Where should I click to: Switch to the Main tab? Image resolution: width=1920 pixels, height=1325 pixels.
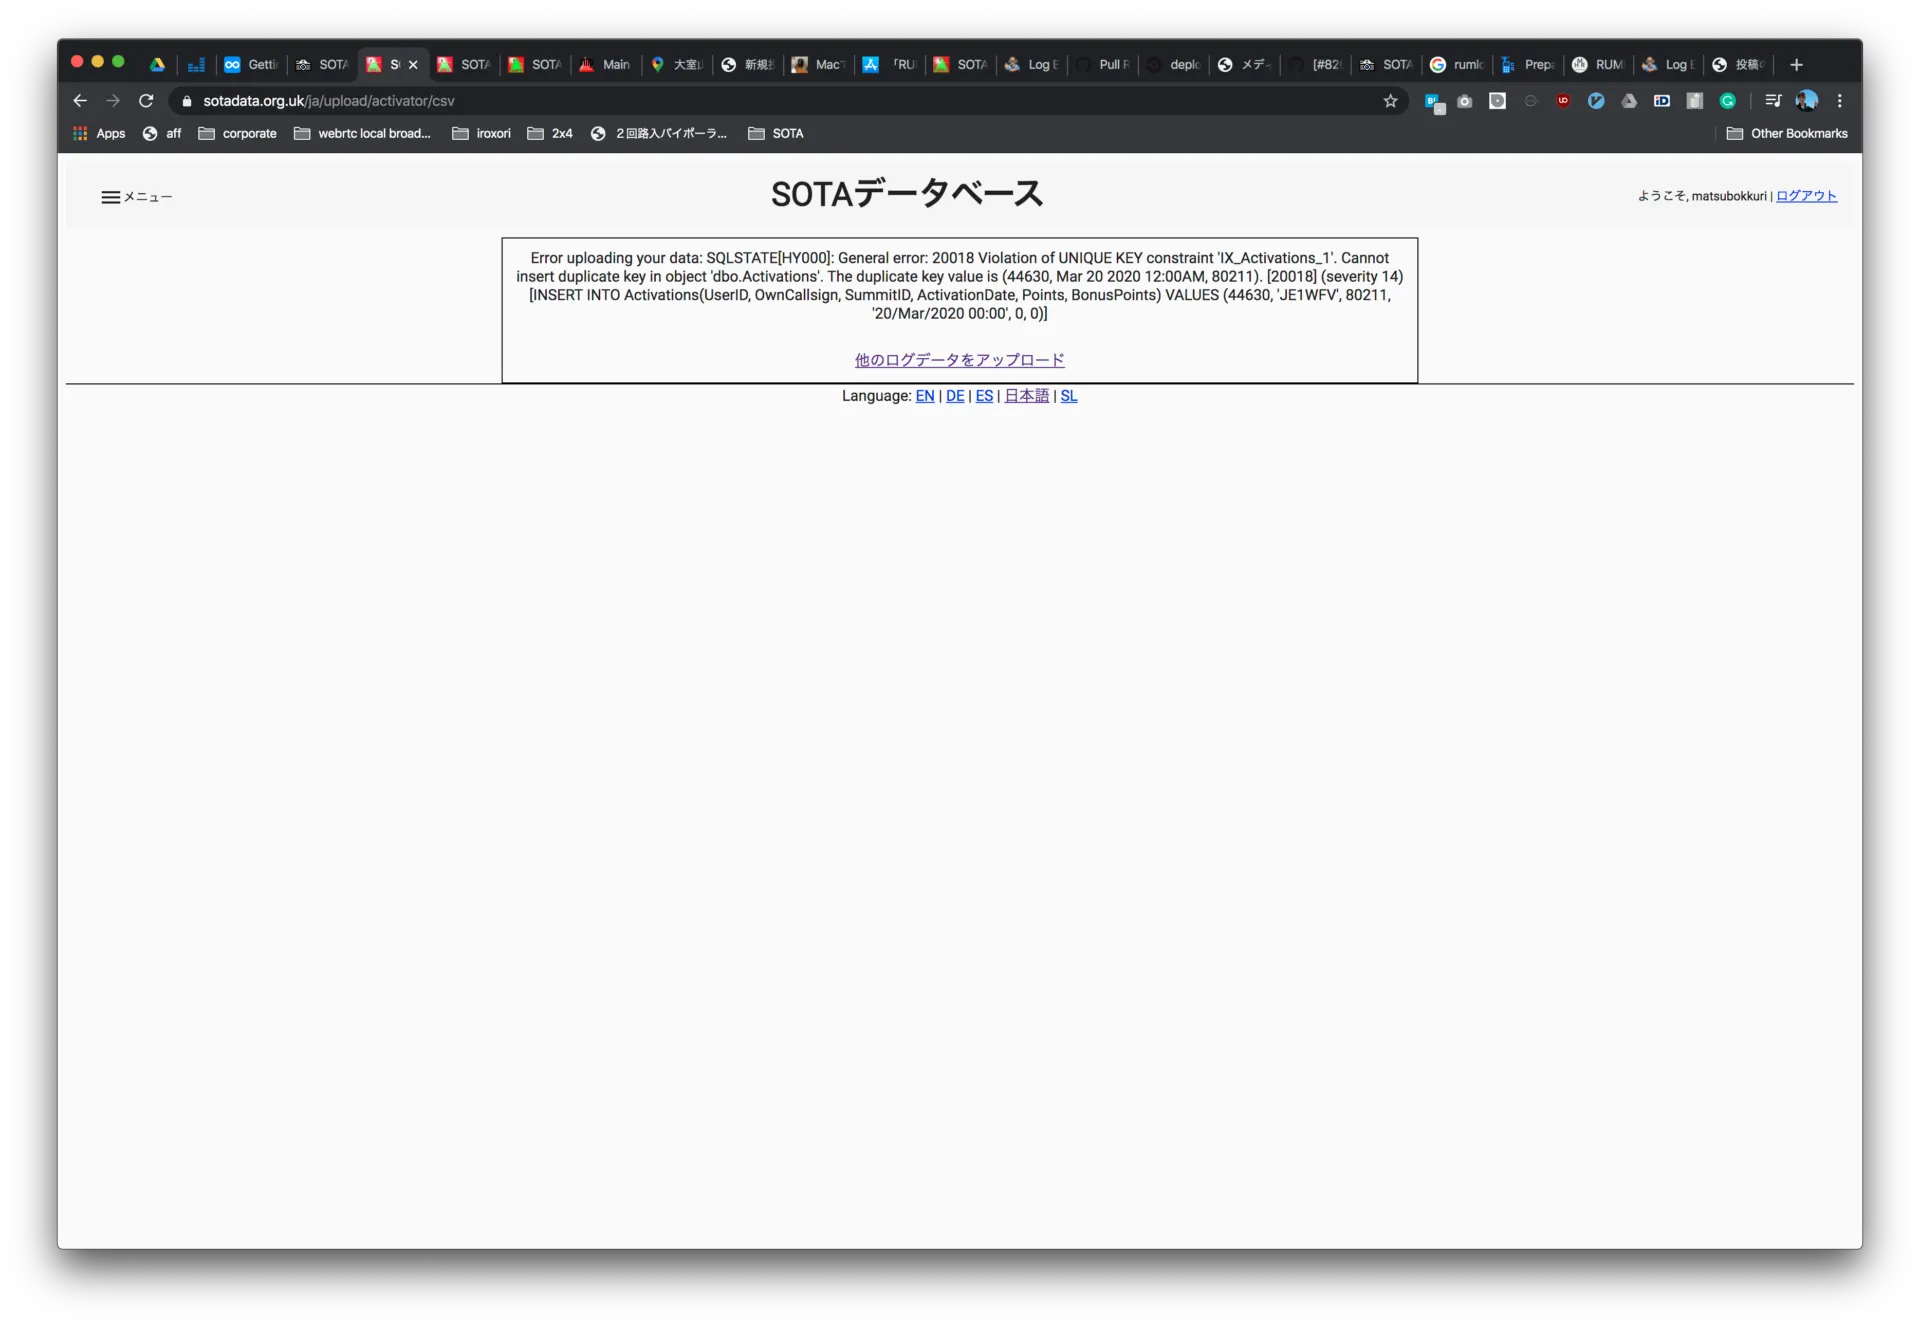coord(606,65)
